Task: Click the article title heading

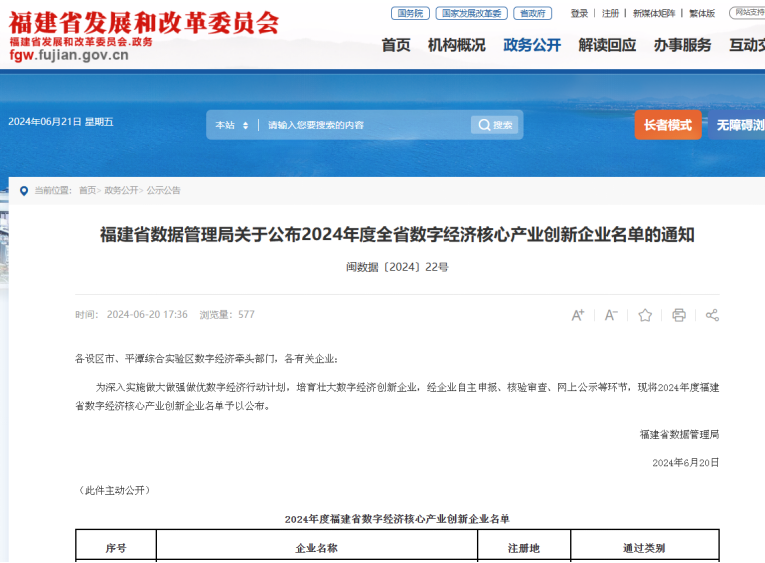Action: coord(397,235)
